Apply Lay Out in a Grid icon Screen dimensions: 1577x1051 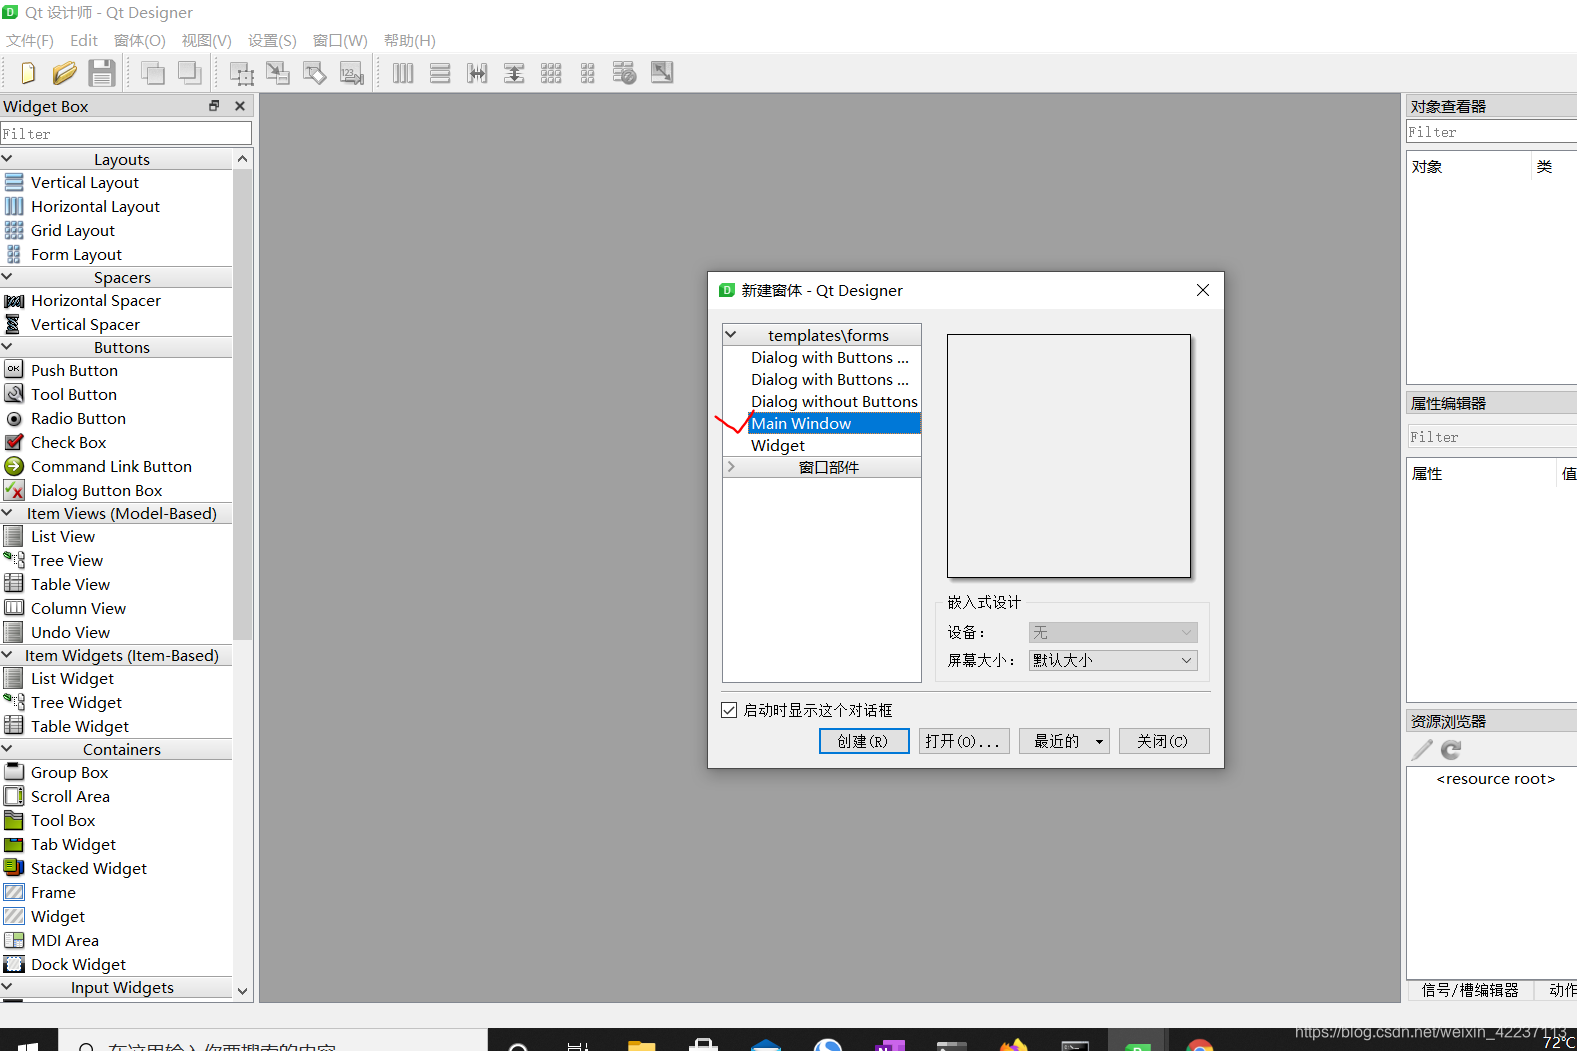pos(551,73)
